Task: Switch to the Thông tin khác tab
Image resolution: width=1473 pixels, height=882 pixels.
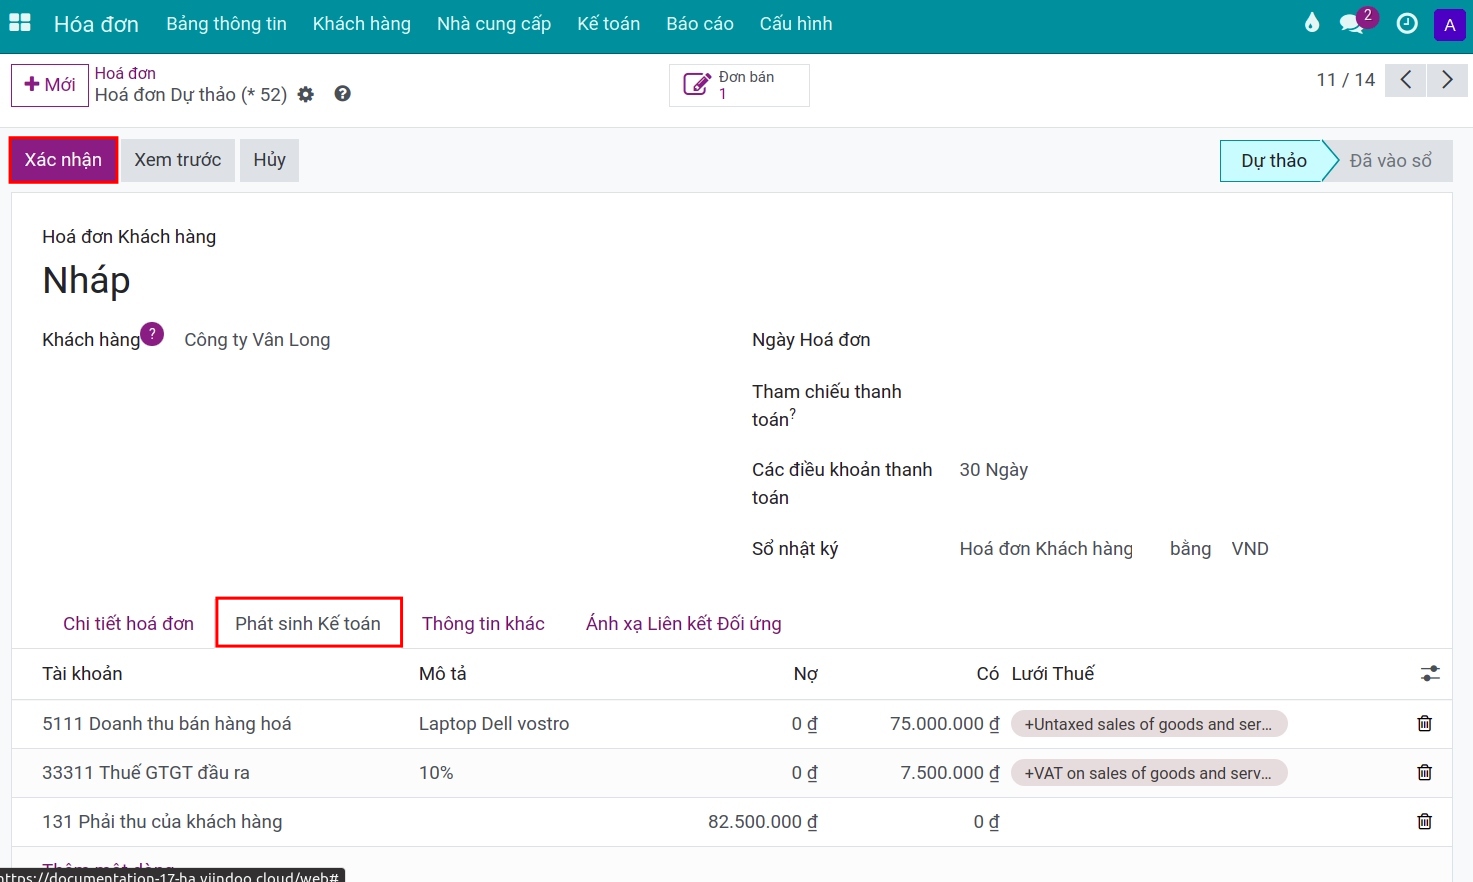Action: (x=483, y=624)
